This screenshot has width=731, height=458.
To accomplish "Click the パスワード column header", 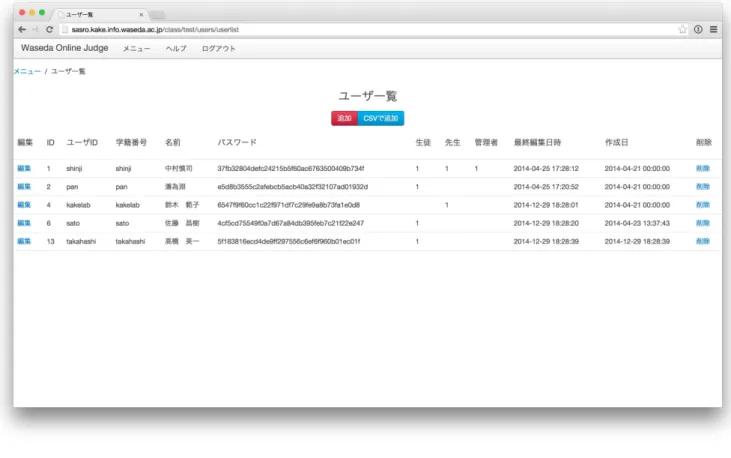I will [x=237, y=142].
